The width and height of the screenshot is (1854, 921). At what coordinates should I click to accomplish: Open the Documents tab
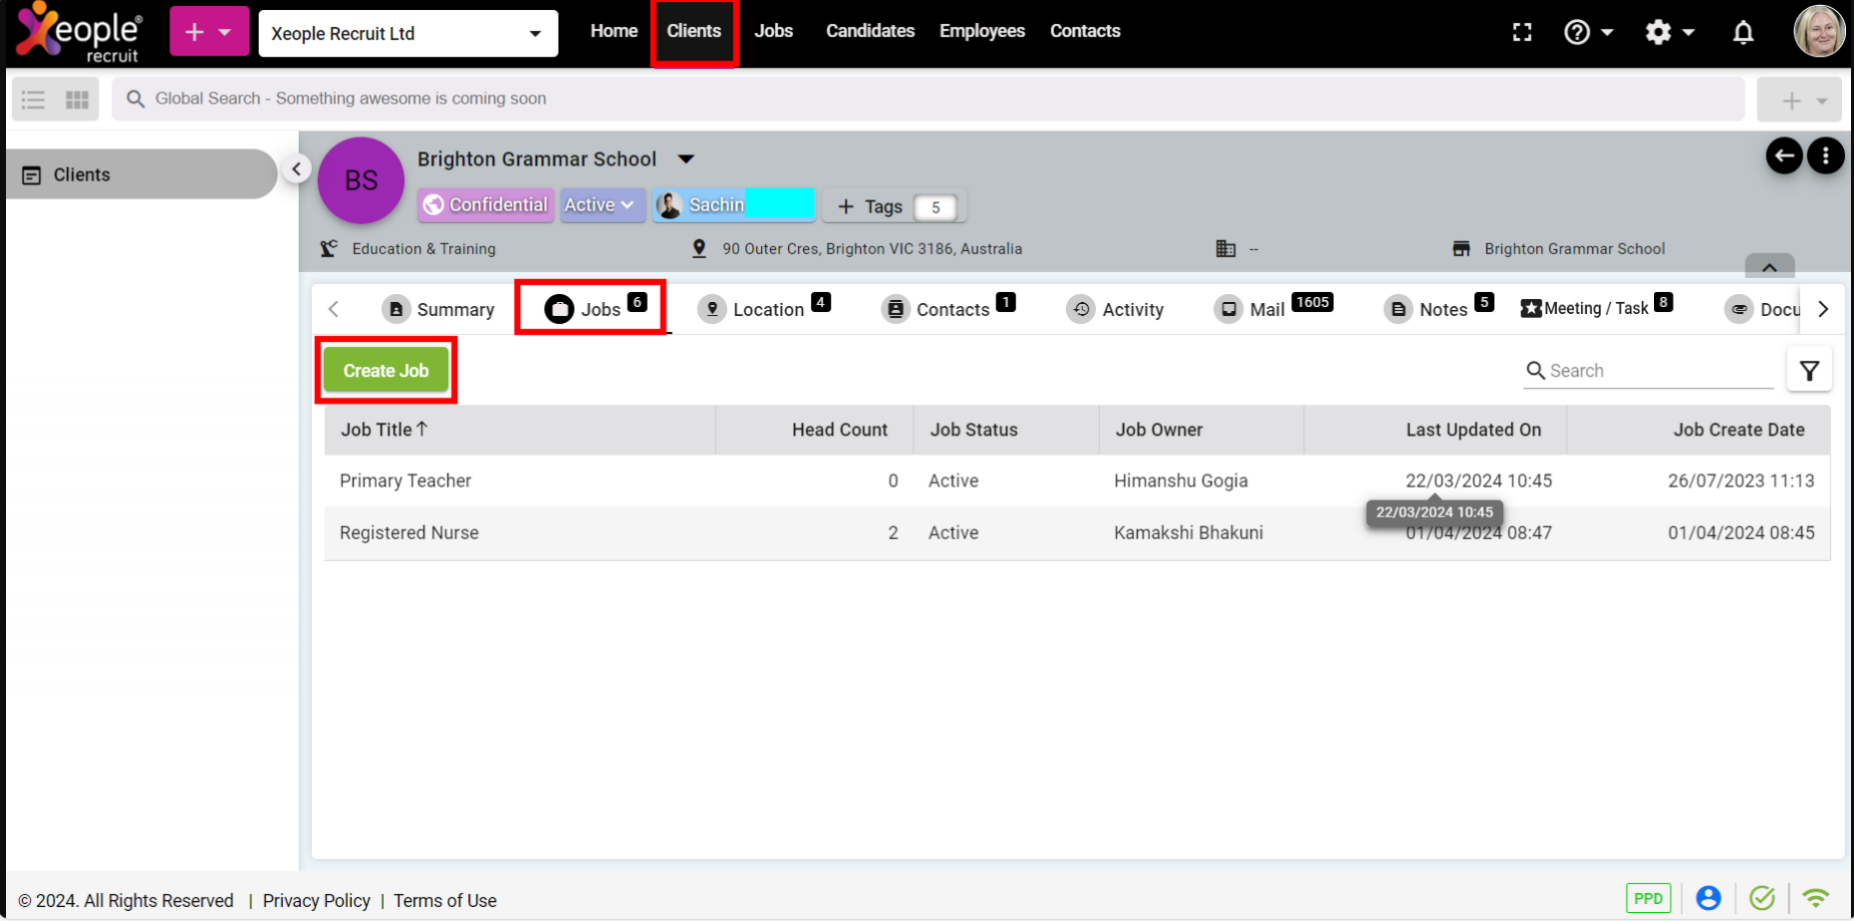click(x=1762, y=309)
